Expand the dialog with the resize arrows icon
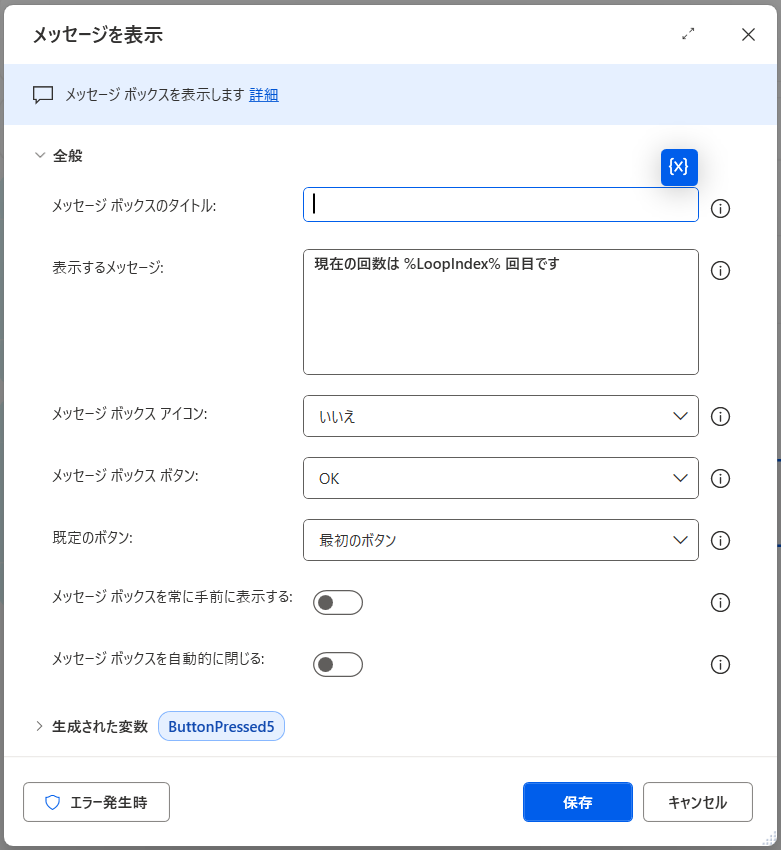The image size is (781, 850). click(x=688, y=34)
